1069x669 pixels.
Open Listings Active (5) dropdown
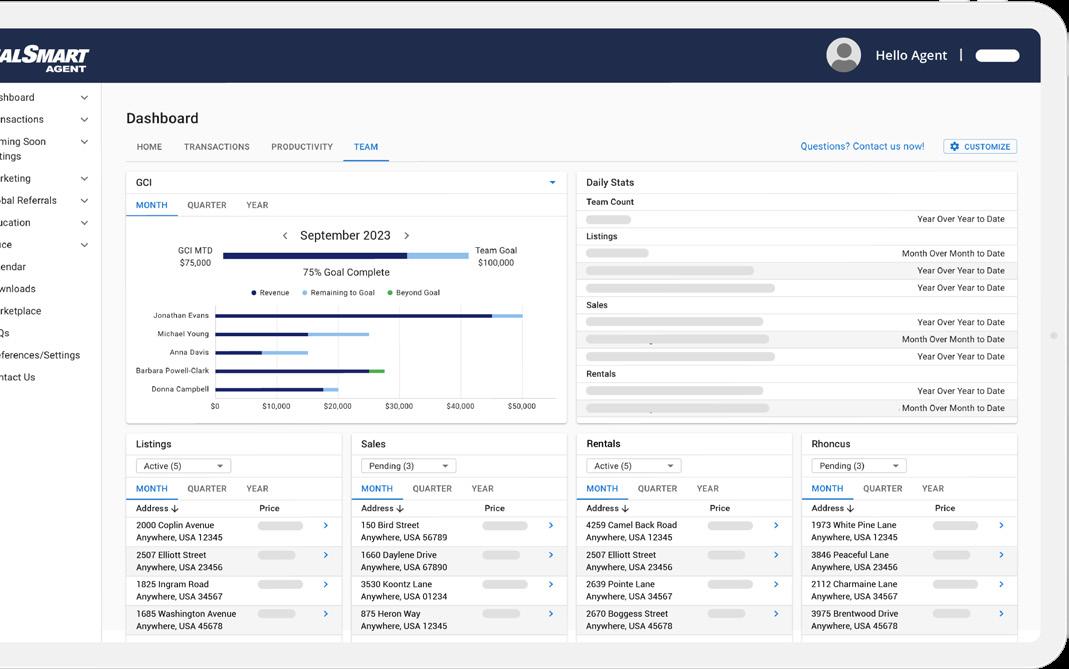click(x=183, y=466)
